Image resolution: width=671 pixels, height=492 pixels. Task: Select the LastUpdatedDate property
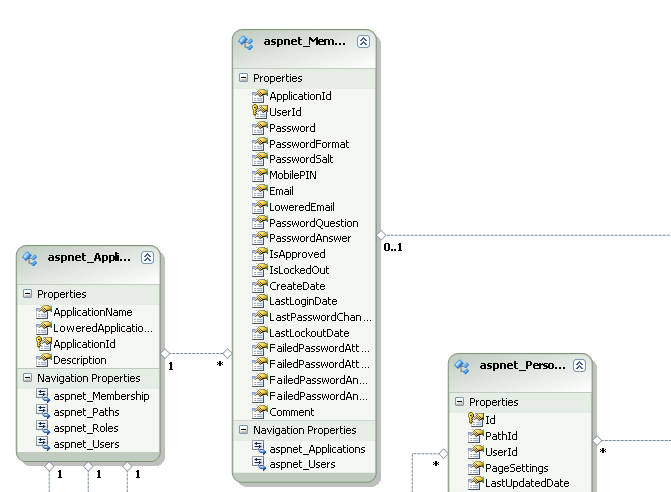coord(527,483)
